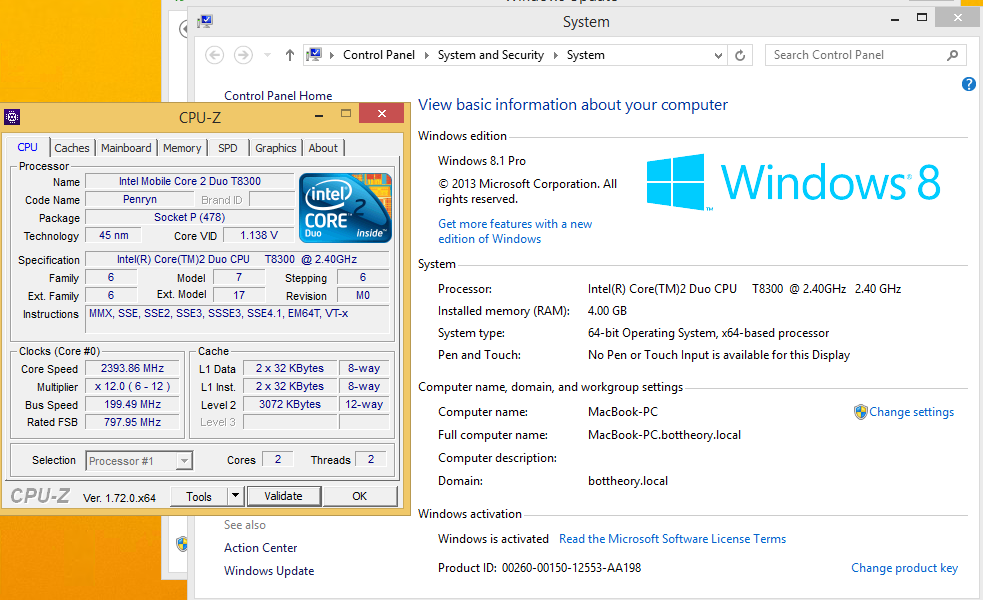Click the Validate button

tap(283, 496)
